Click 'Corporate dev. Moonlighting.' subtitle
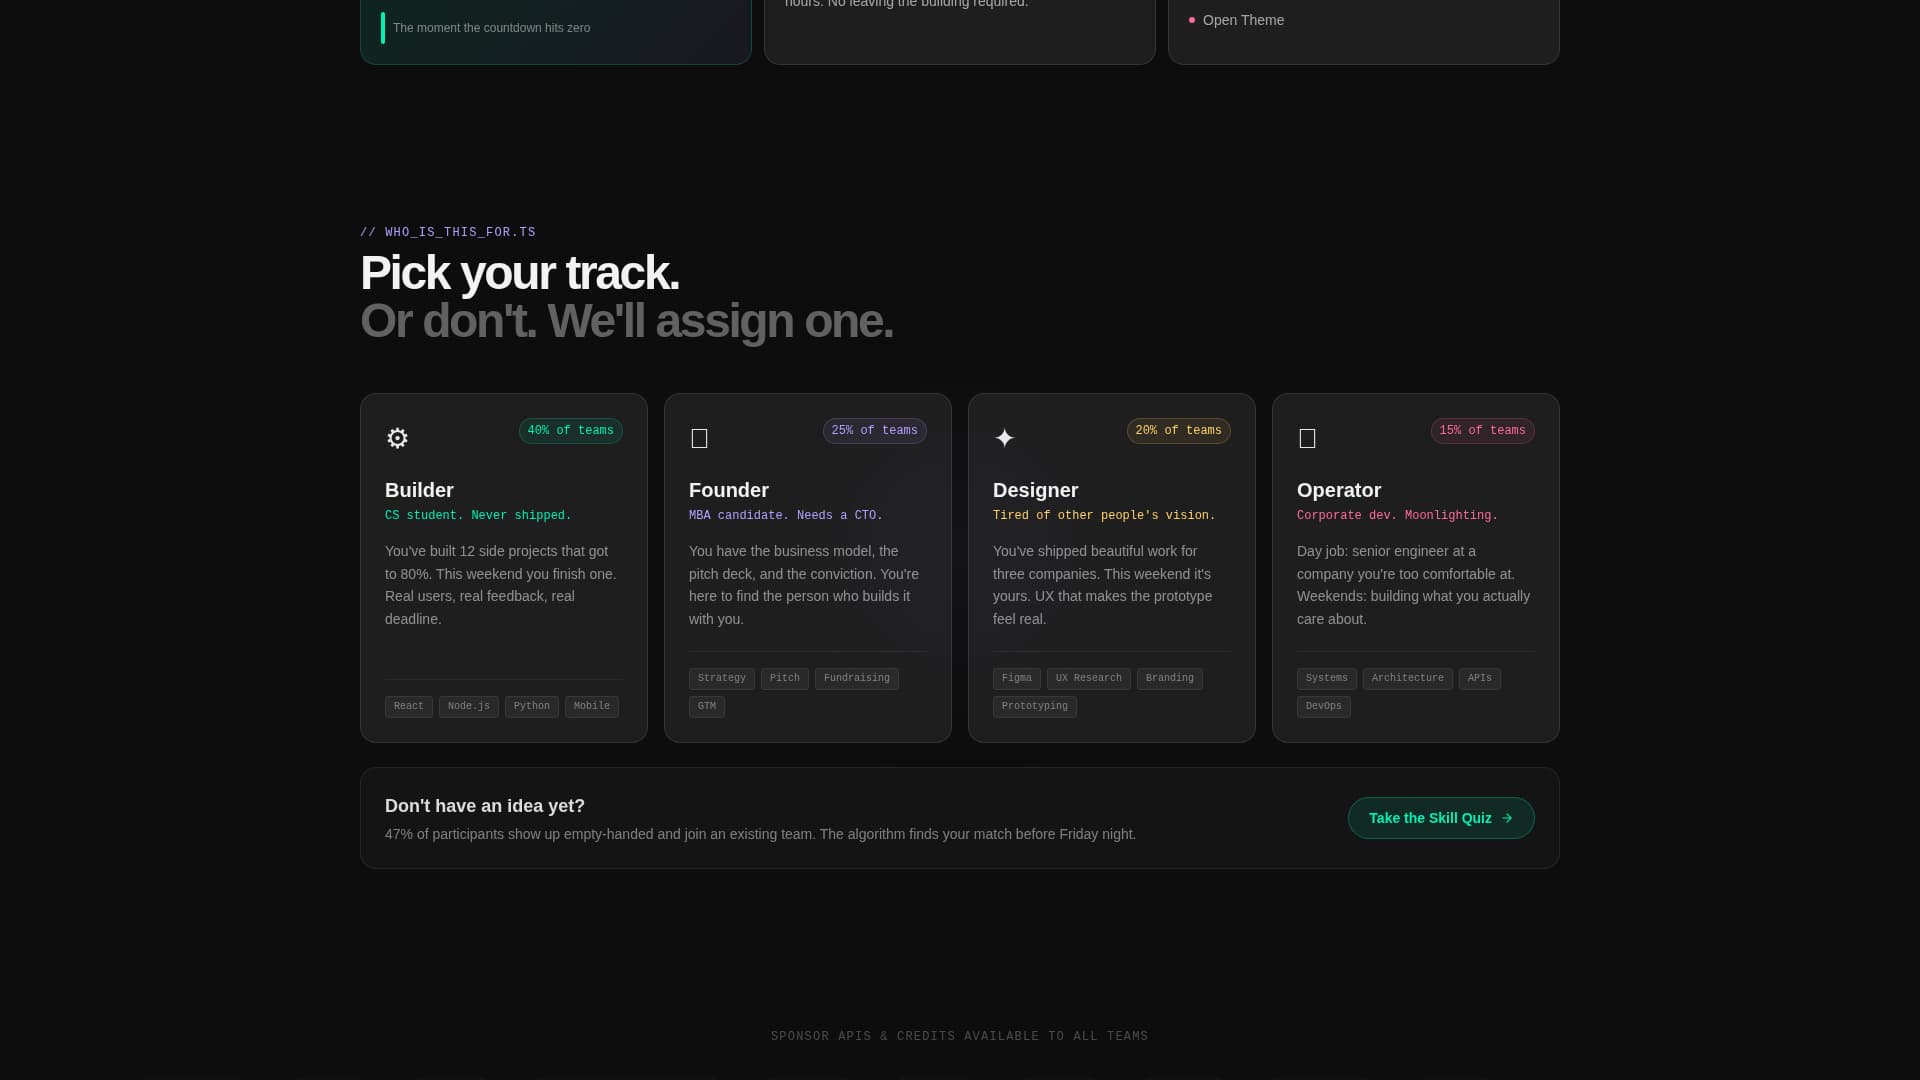1920x1080 pixels. pyautogui.click(x=1397, y=516)
